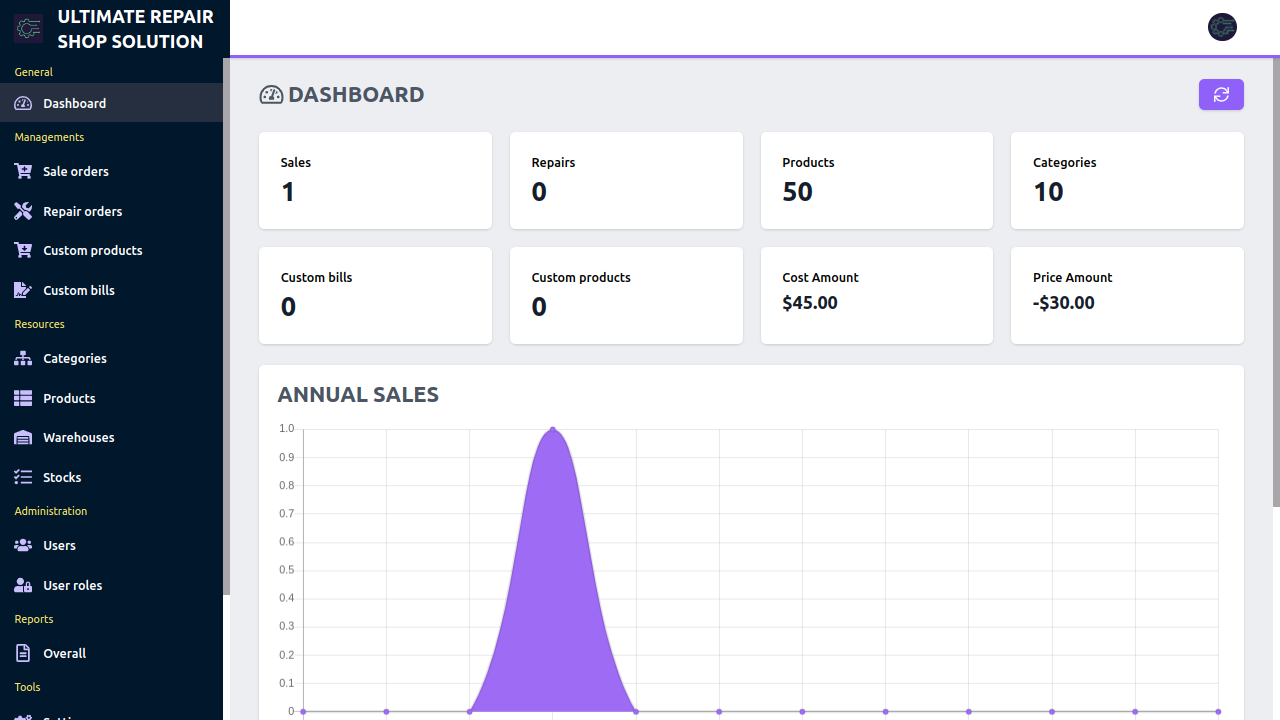
Task: Click the Users group icon
Action: (x=22, y=545)
